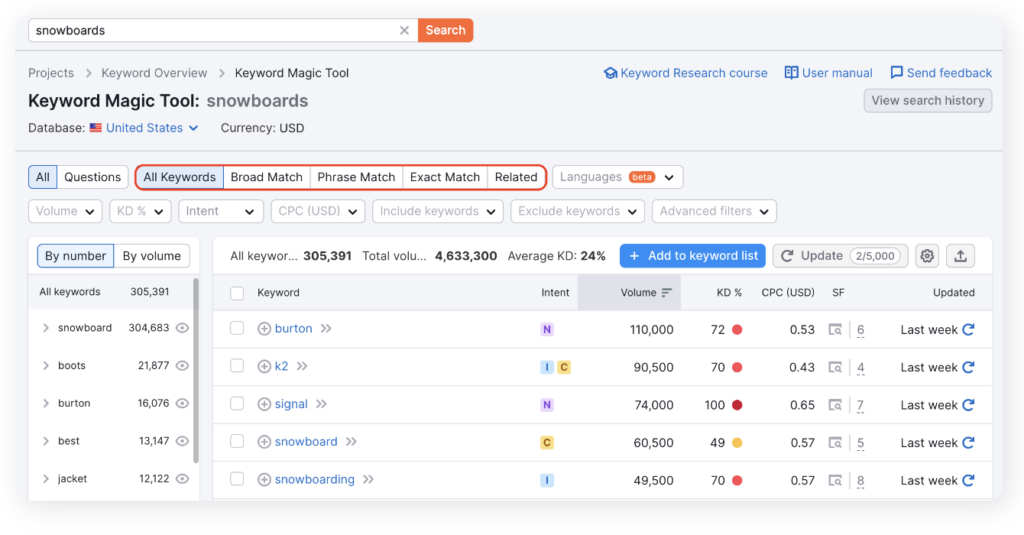The image size is (1024, 535).
Task: Open table settings gear icon
Action: pyautogui.click(x=927, y=256)
